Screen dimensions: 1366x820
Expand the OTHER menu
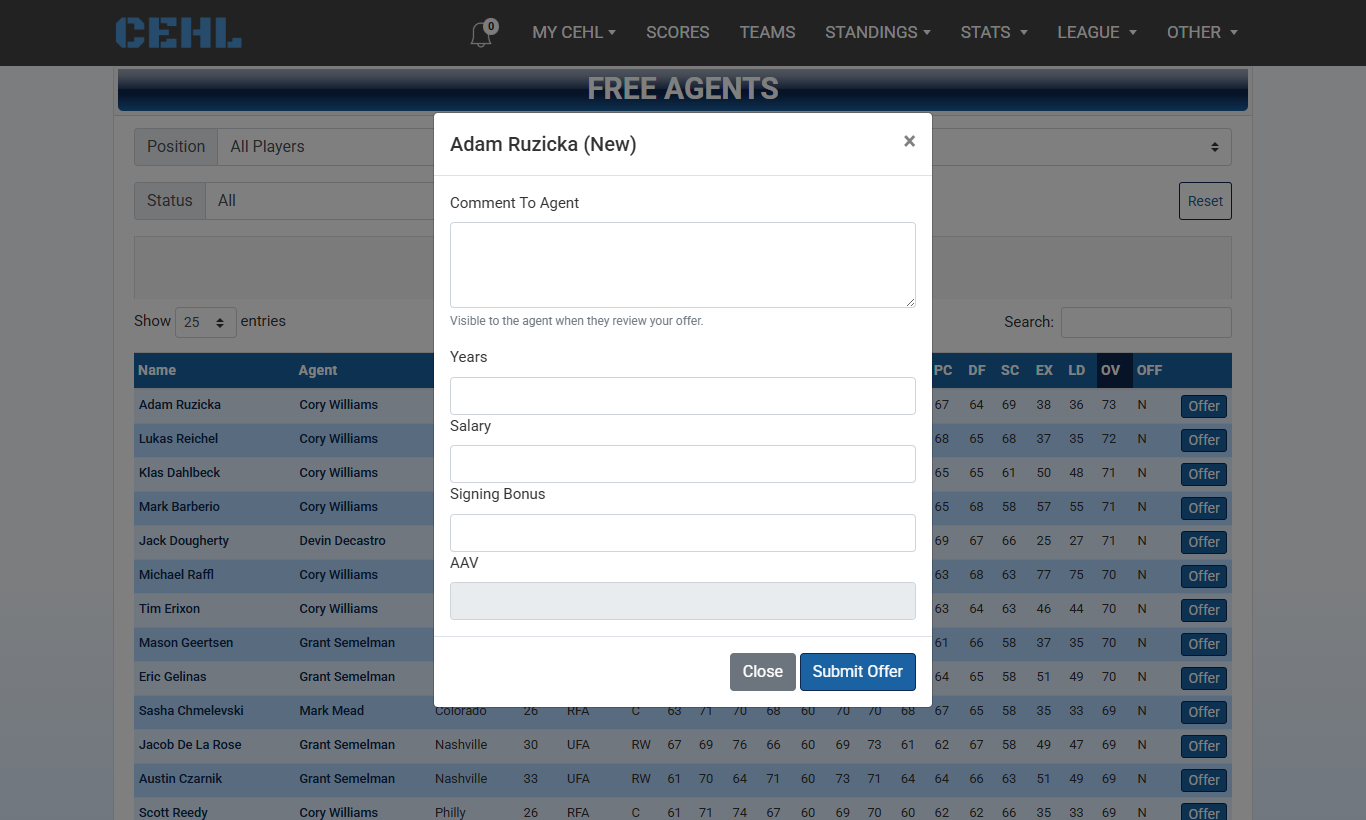(1202, 32)
